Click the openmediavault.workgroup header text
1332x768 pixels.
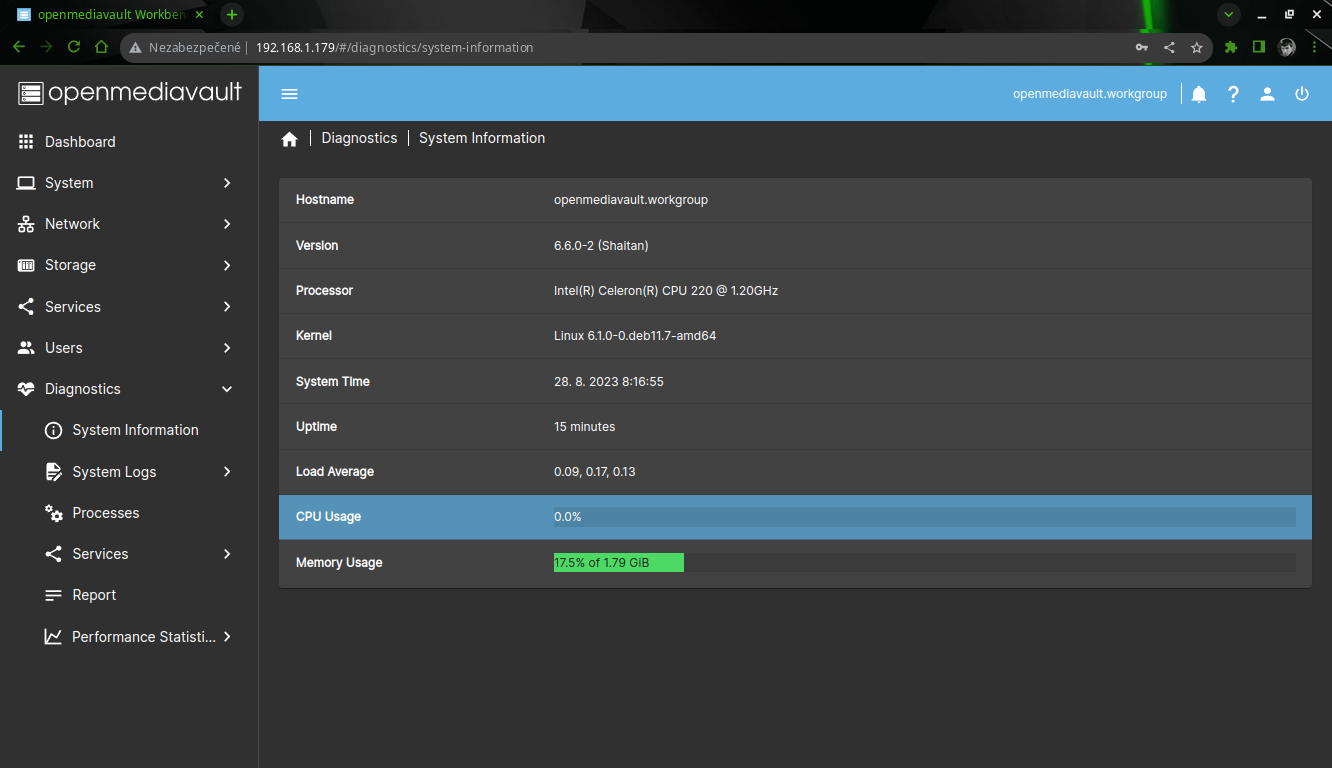tap(1090, 94)
